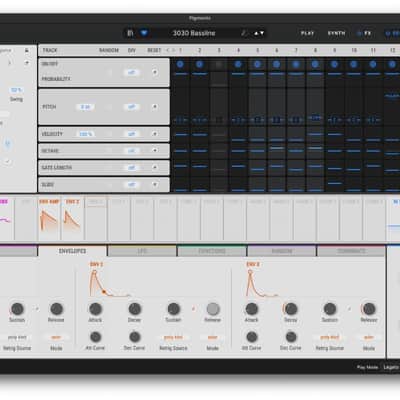Toggle sequencer step 4 on/off

[x=238, y=64]
